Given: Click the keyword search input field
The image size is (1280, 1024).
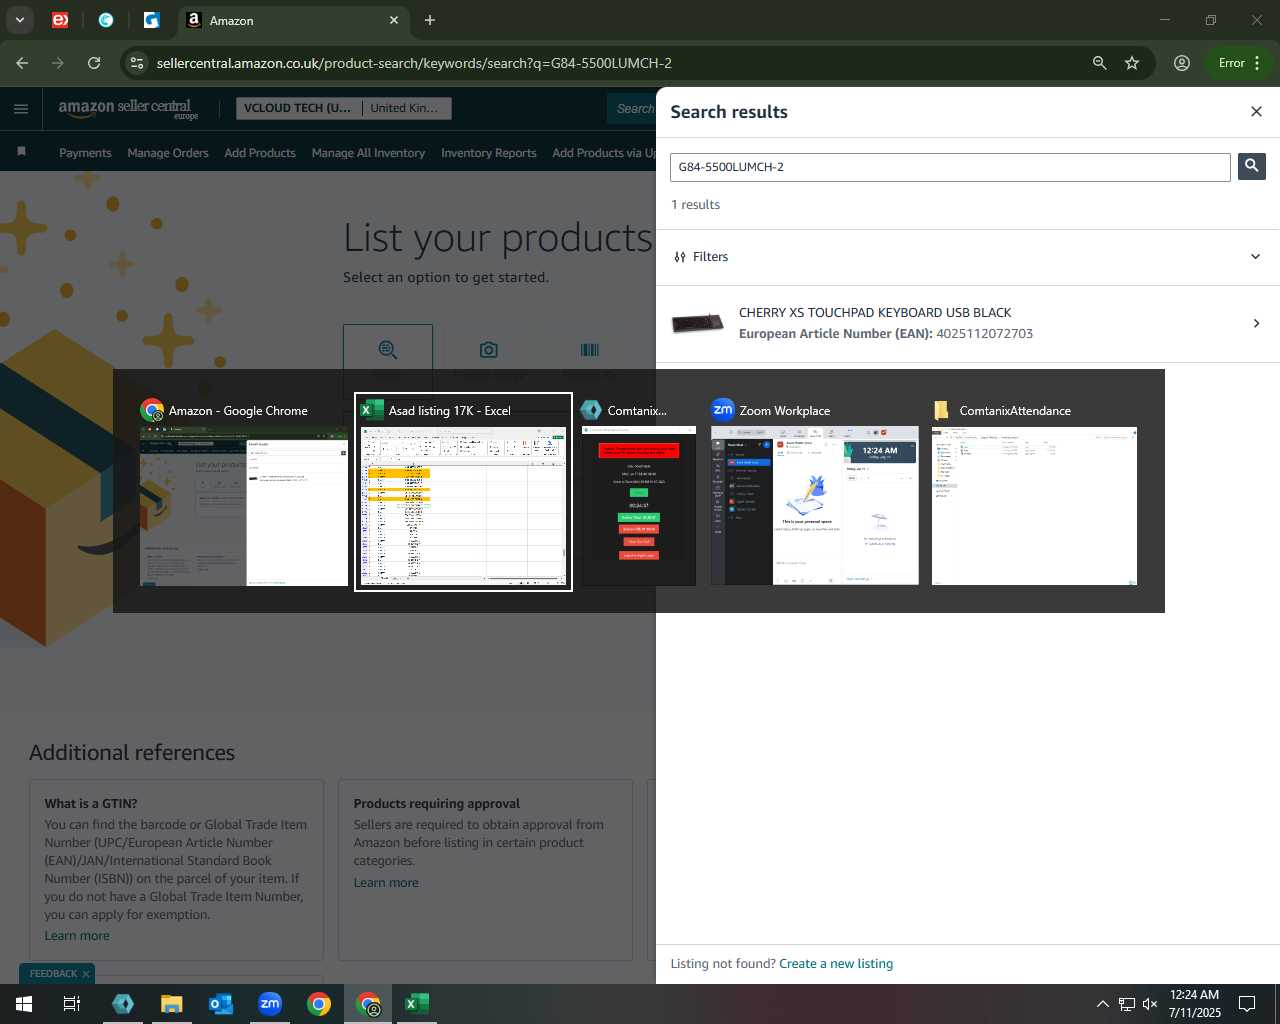Looking at the screenshot, I should point(950,167).
